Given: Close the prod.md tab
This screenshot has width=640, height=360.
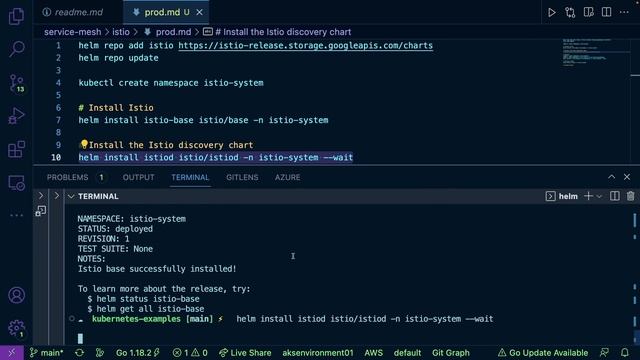Looking at the screenshot, I should [199, 13].
